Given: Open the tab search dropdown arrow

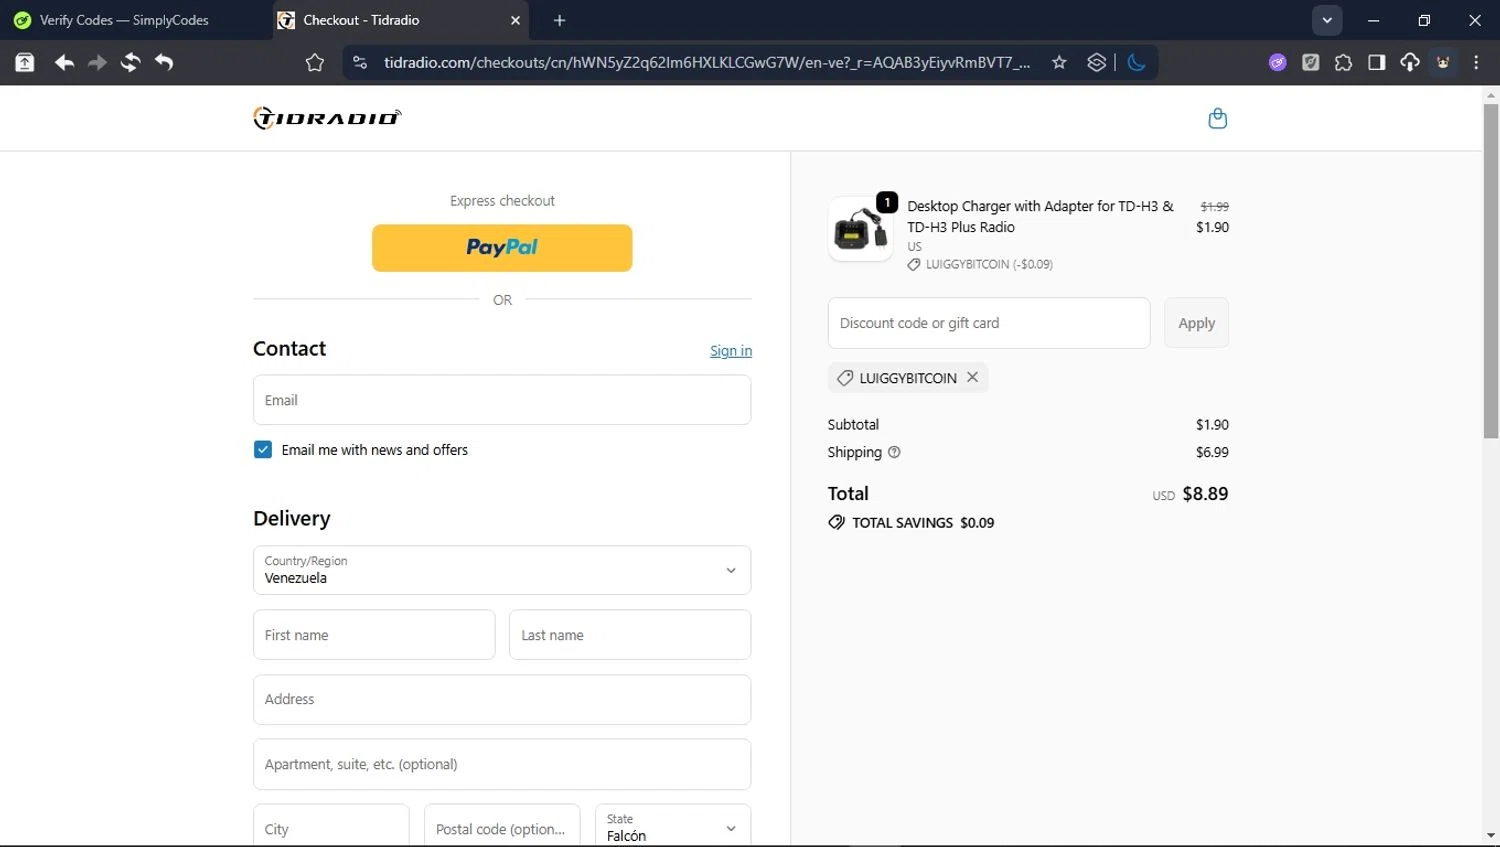Looking at the screenshot, I should 1327,20.
